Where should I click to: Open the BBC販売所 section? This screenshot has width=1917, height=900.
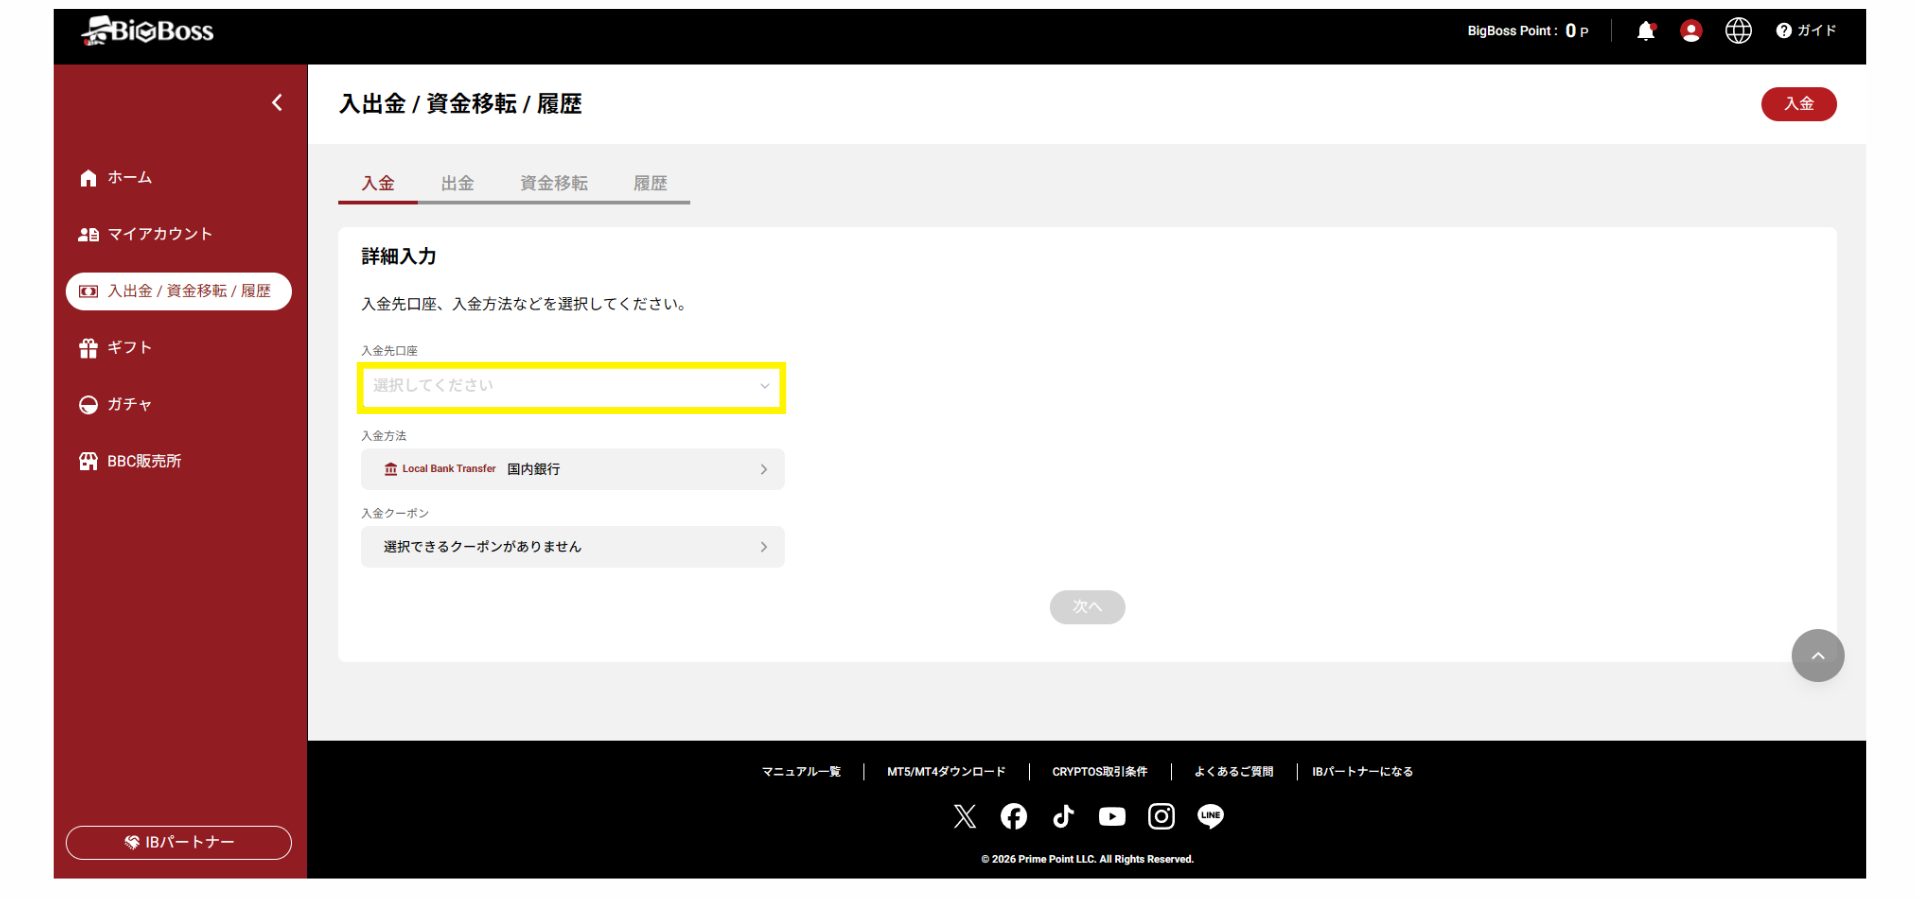point(143,460)
